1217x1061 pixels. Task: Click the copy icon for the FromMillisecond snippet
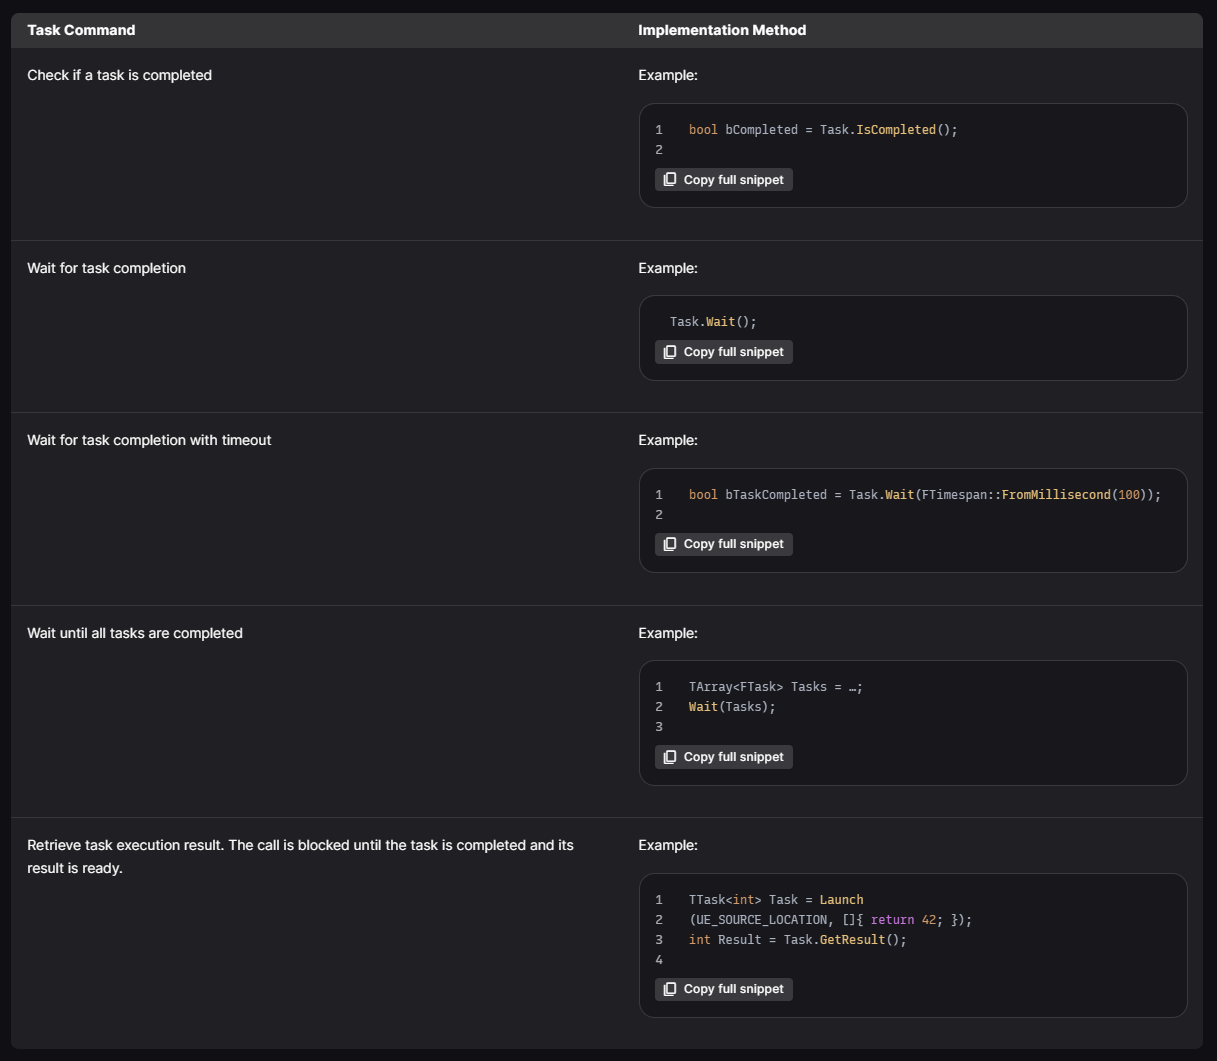point(670,544)
